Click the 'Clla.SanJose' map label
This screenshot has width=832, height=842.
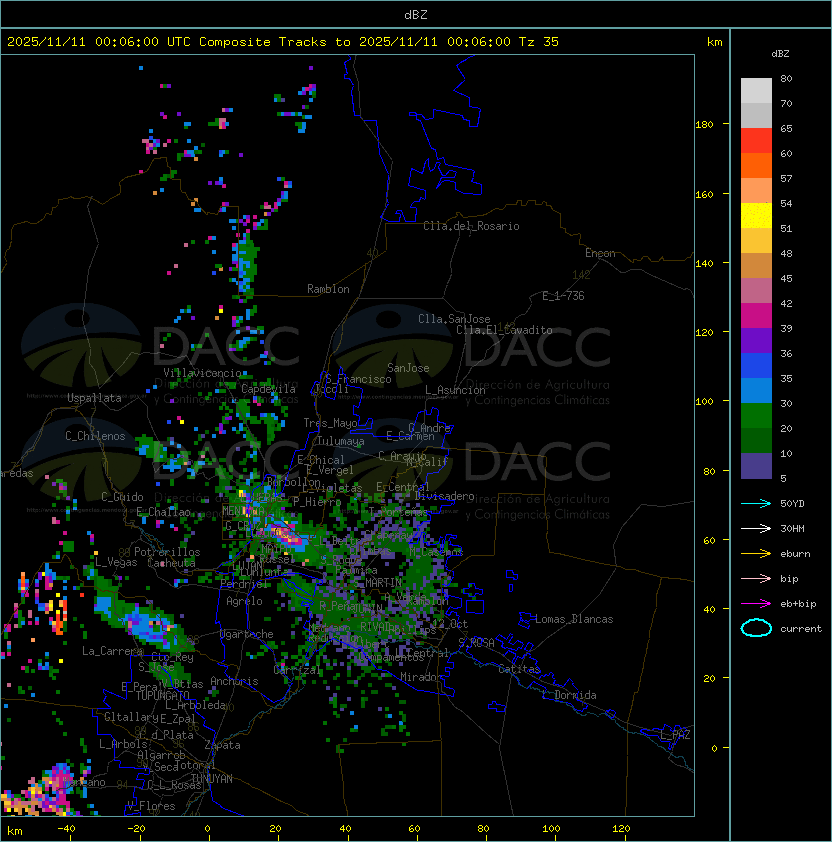(x=454, y=319)
